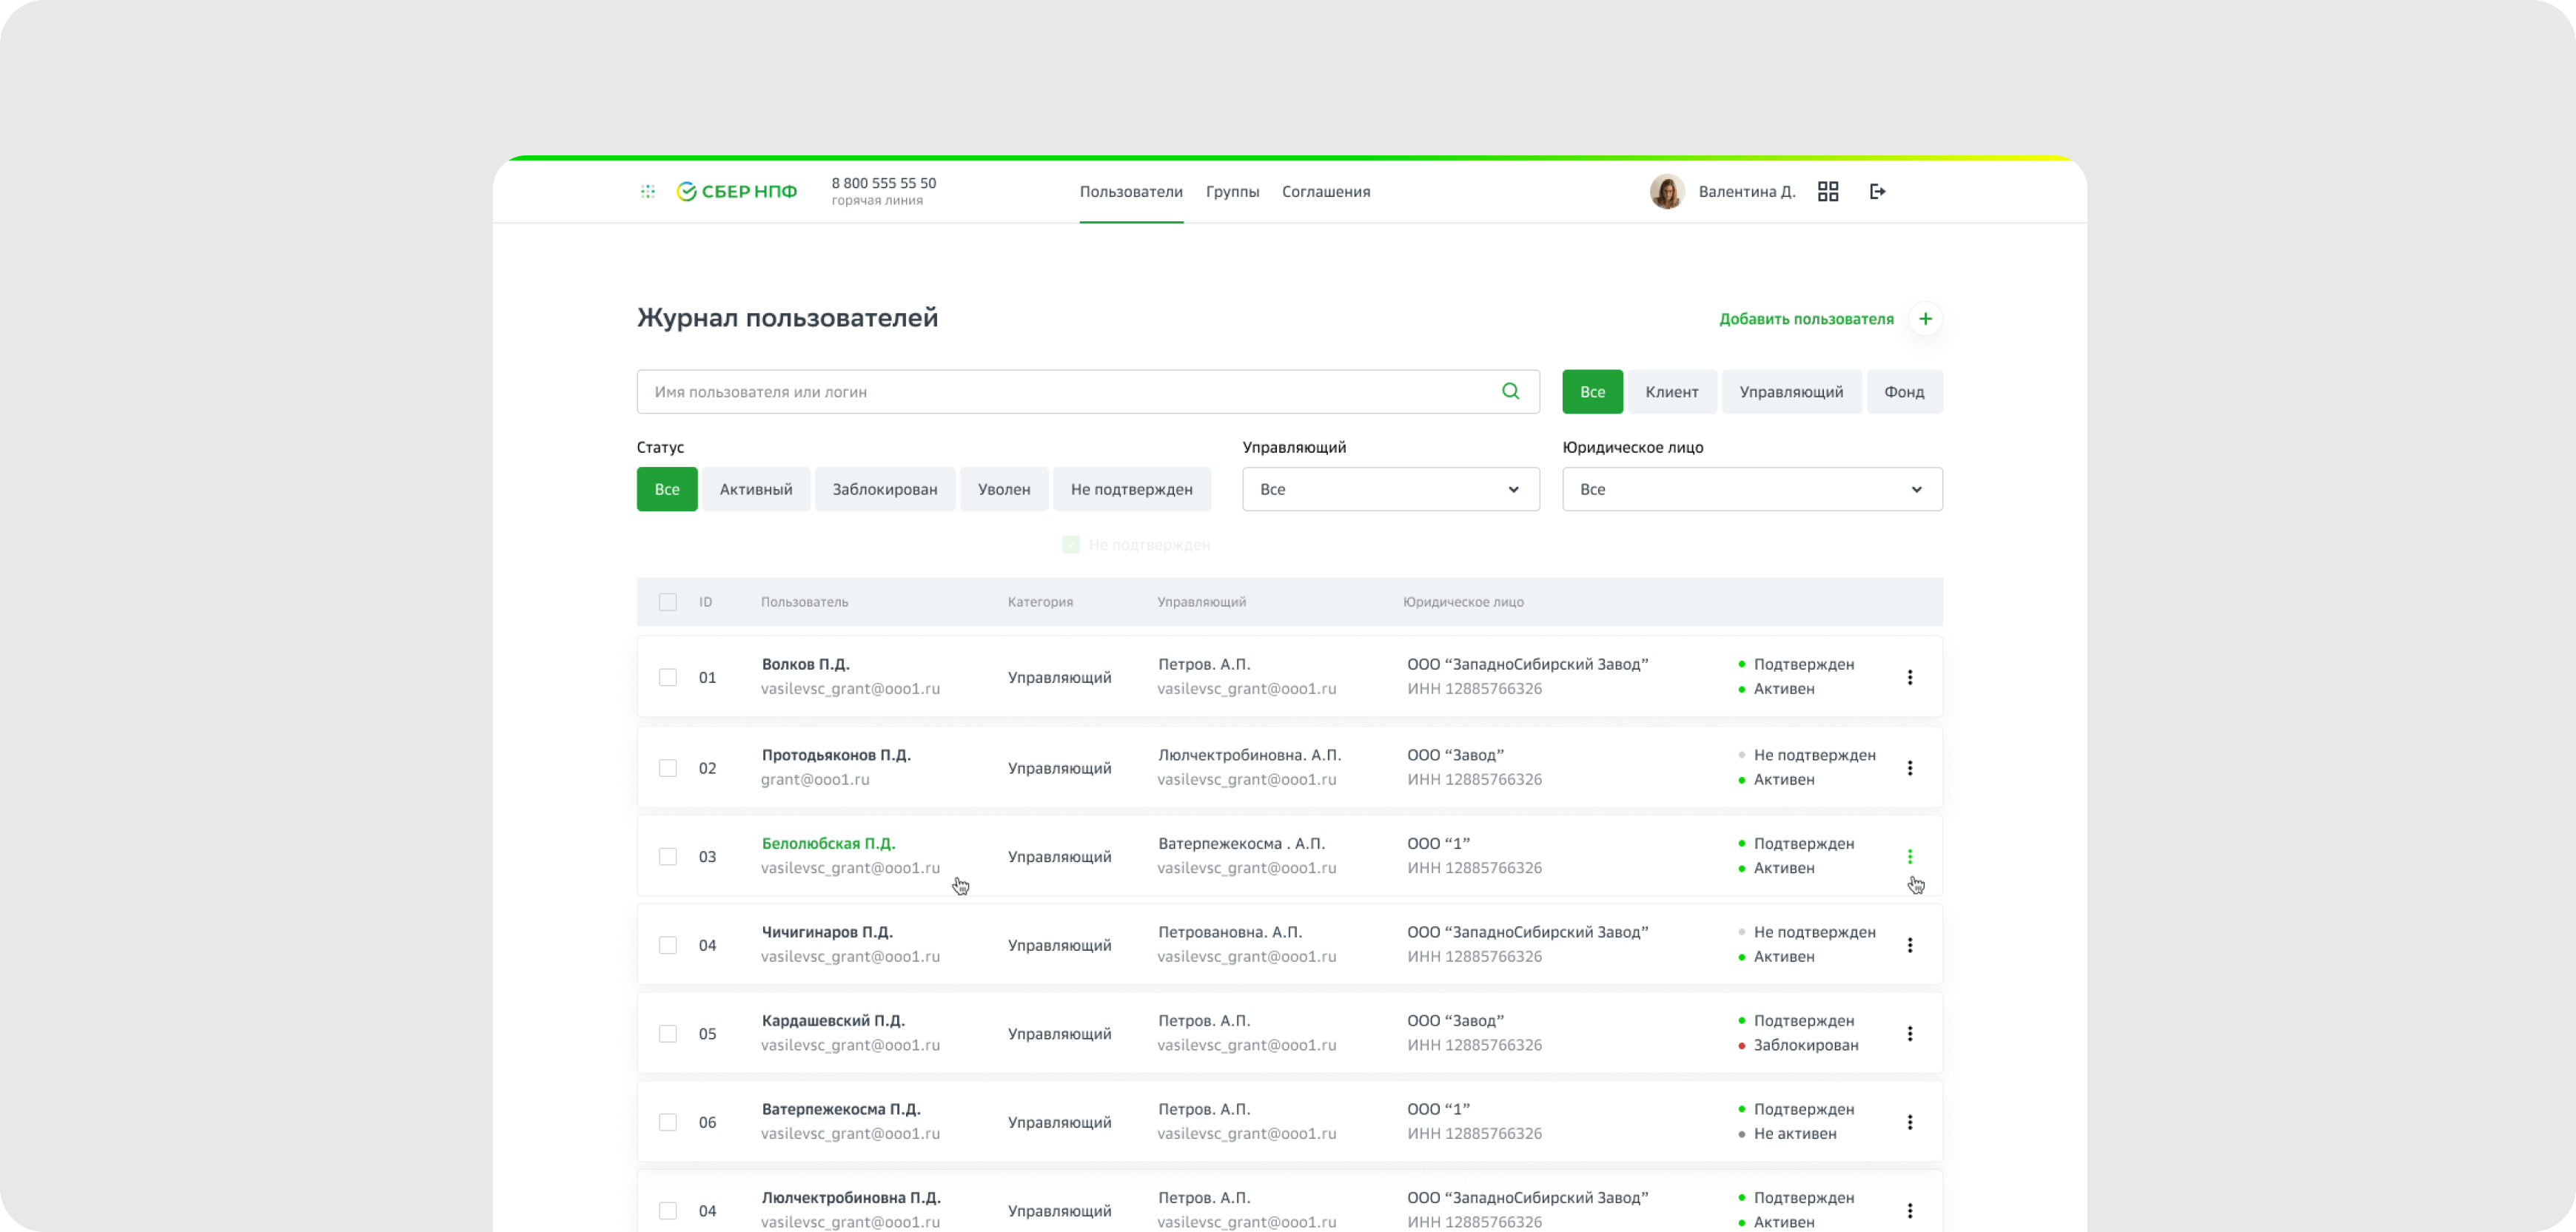Click the Белолюбская П.Д. user link

828,843
